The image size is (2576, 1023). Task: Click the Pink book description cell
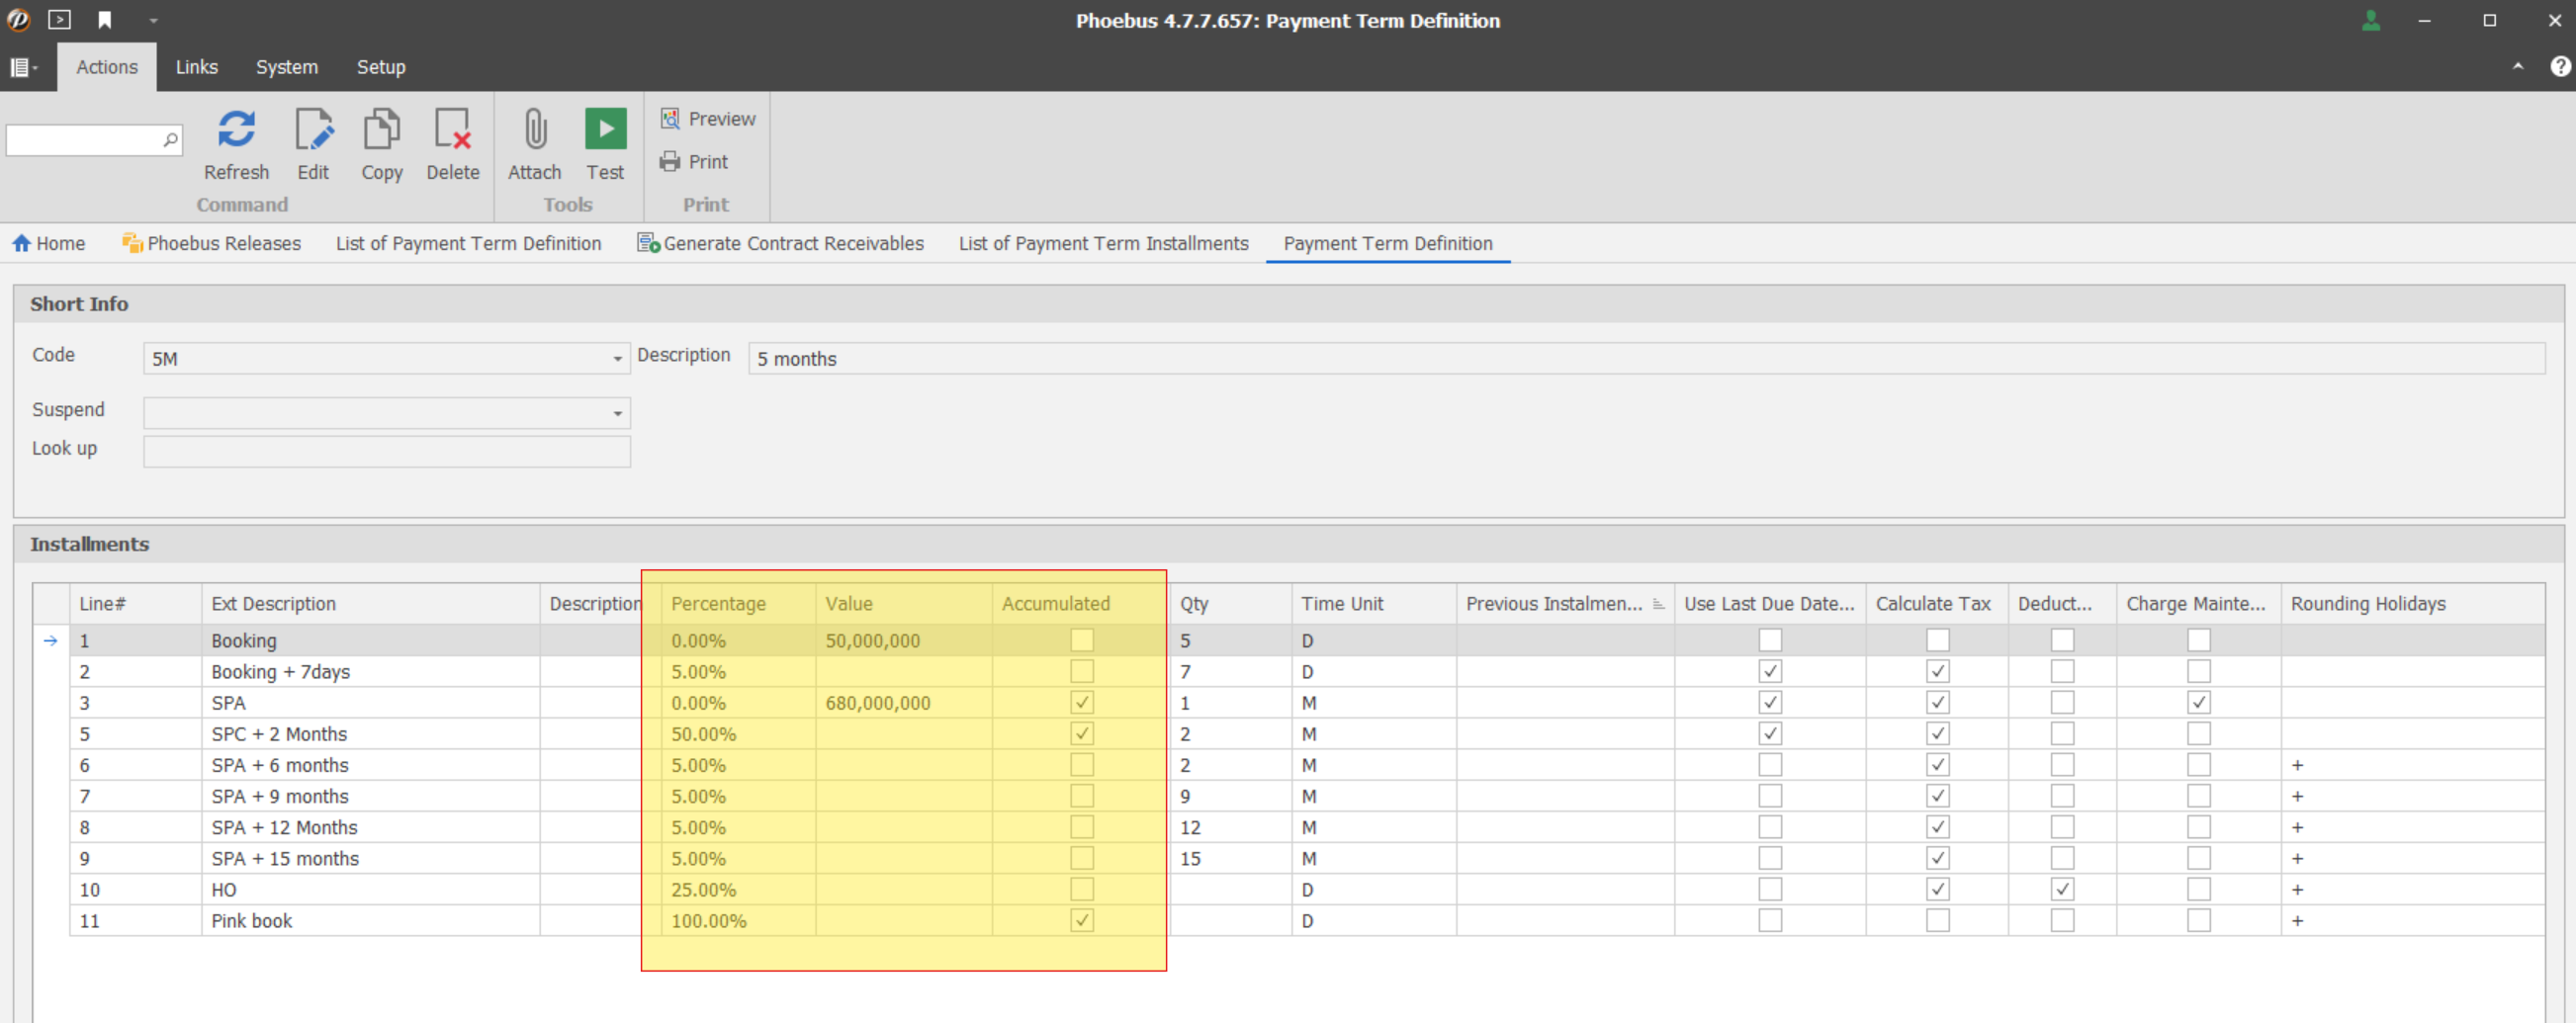click(x=371, y=920)
